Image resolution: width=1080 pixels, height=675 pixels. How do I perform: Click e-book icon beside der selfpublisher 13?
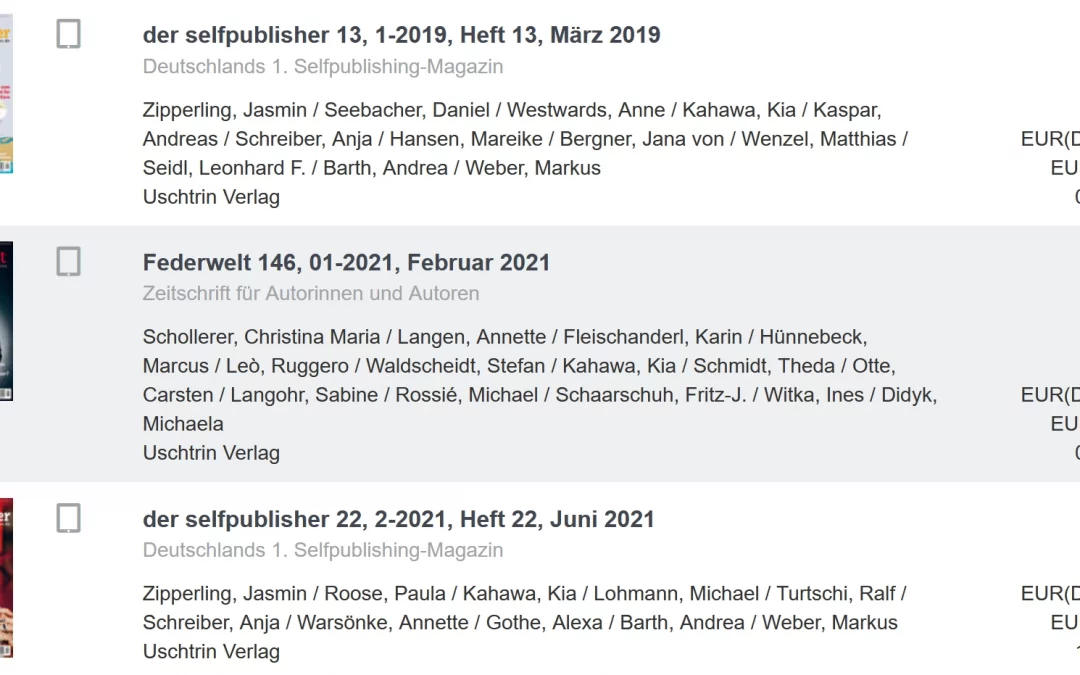point(68,35)
